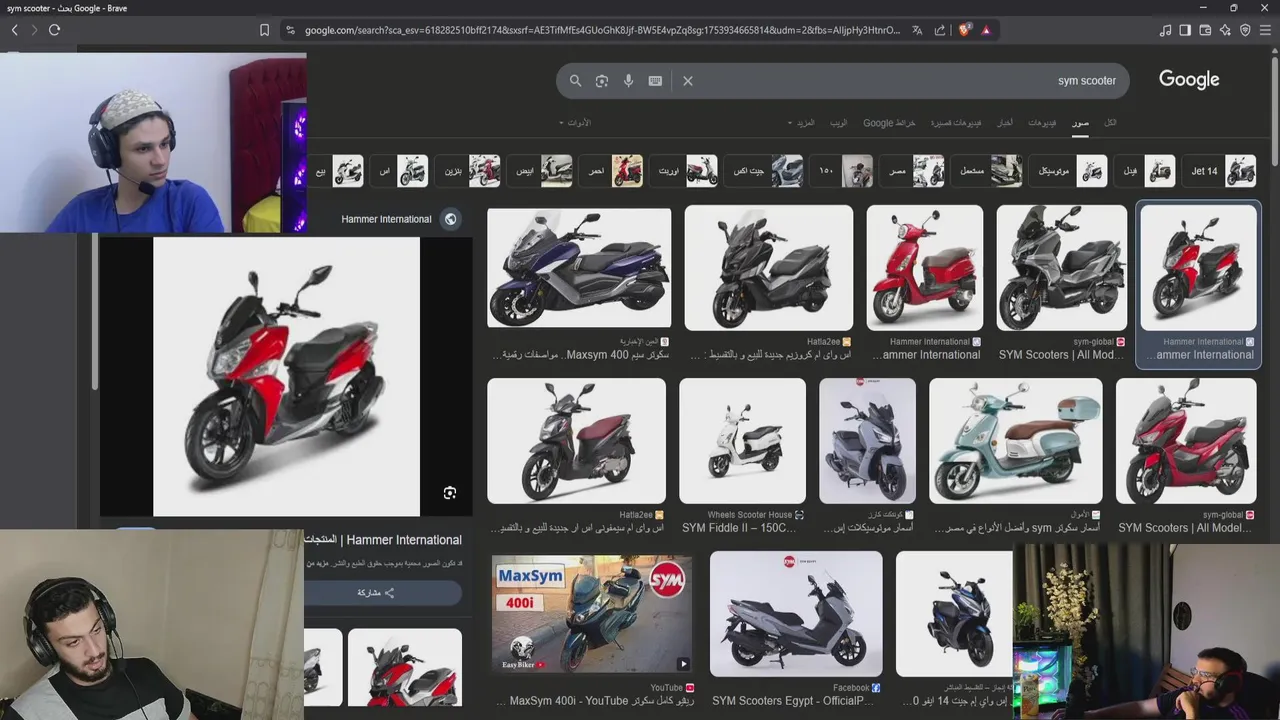
Task: Open the translate page icon in address bar
Action: coord(917,30)
